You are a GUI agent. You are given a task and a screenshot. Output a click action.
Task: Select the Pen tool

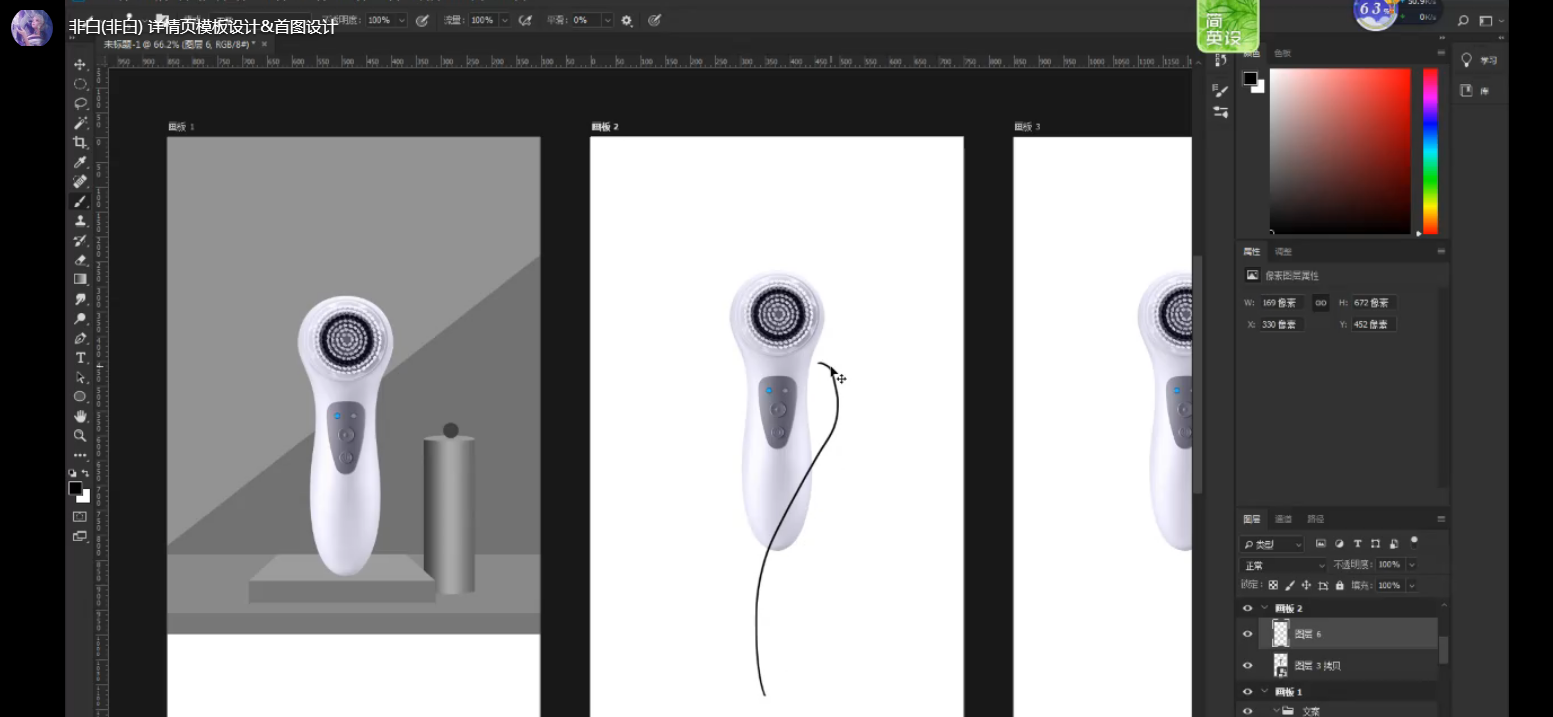[80, 338]
